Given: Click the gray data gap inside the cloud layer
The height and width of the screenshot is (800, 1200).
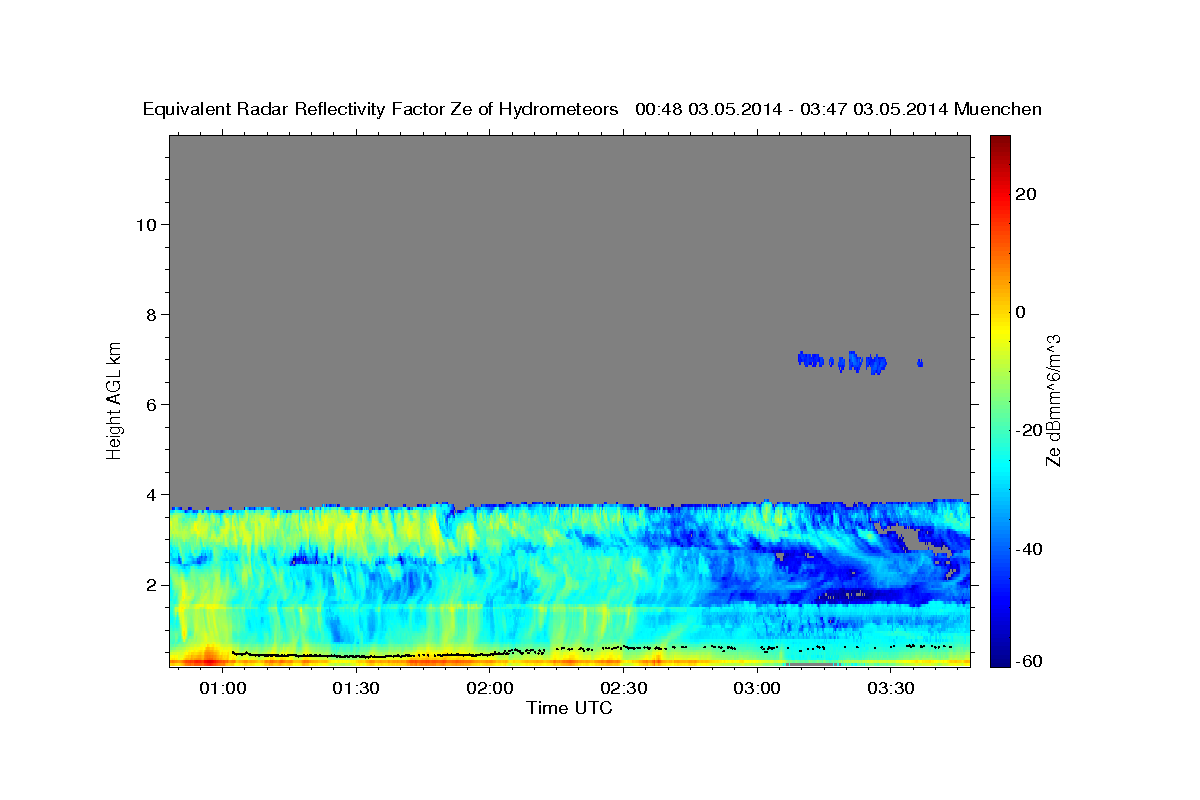Looking at the screenshot, I should (910, 539).
